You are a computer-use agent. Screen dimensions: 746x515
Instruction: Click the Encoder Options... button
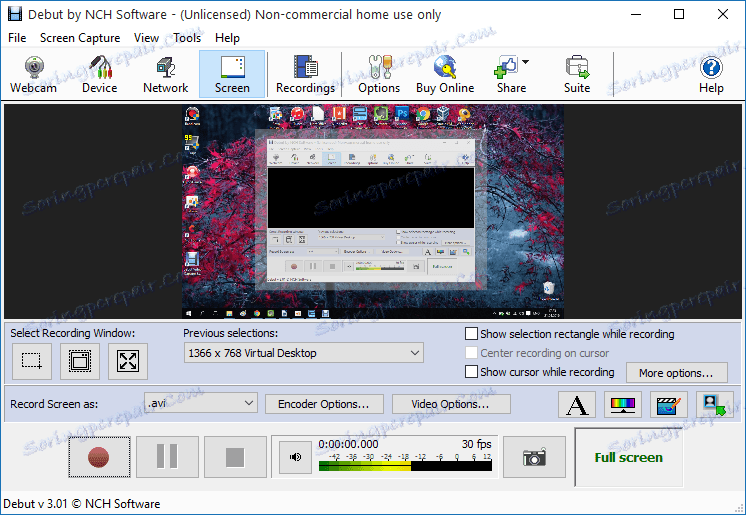324,404
